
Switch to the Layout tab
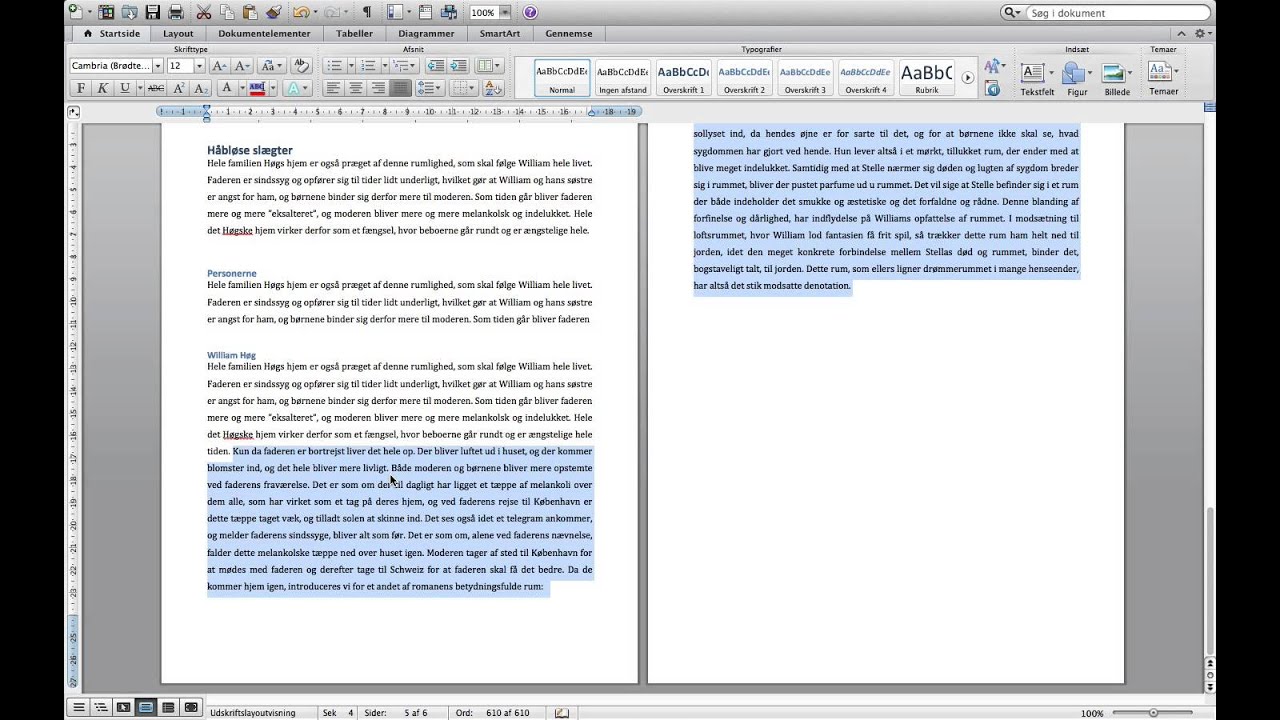(178, 33)
